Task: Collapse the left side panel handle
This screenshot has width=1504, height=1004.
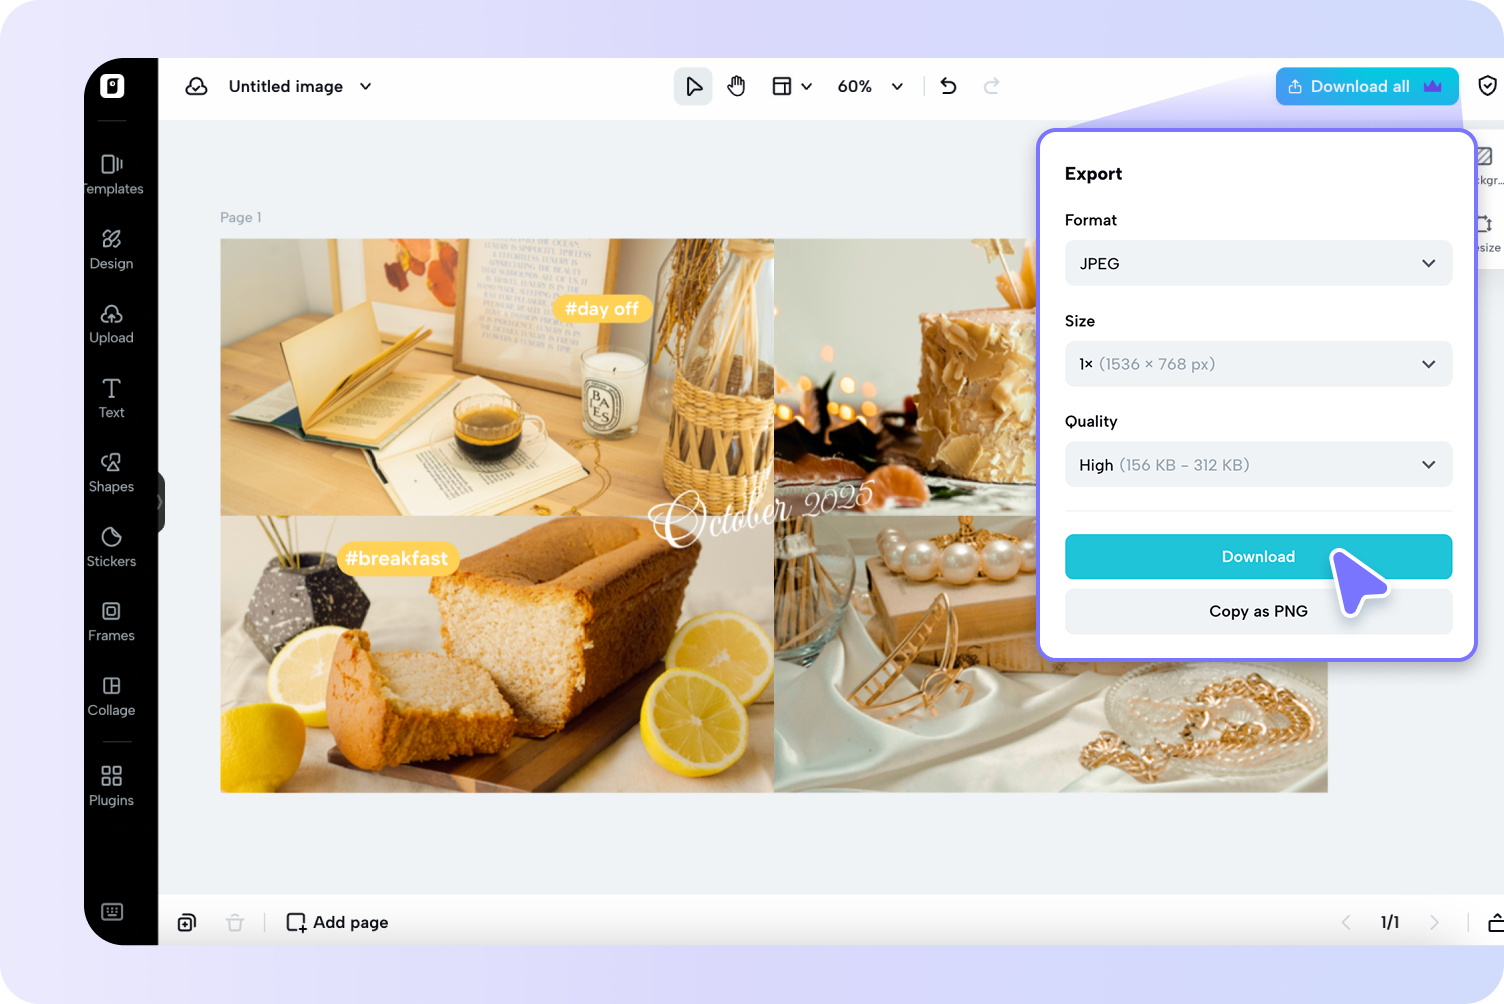Action: coord(160,502)
